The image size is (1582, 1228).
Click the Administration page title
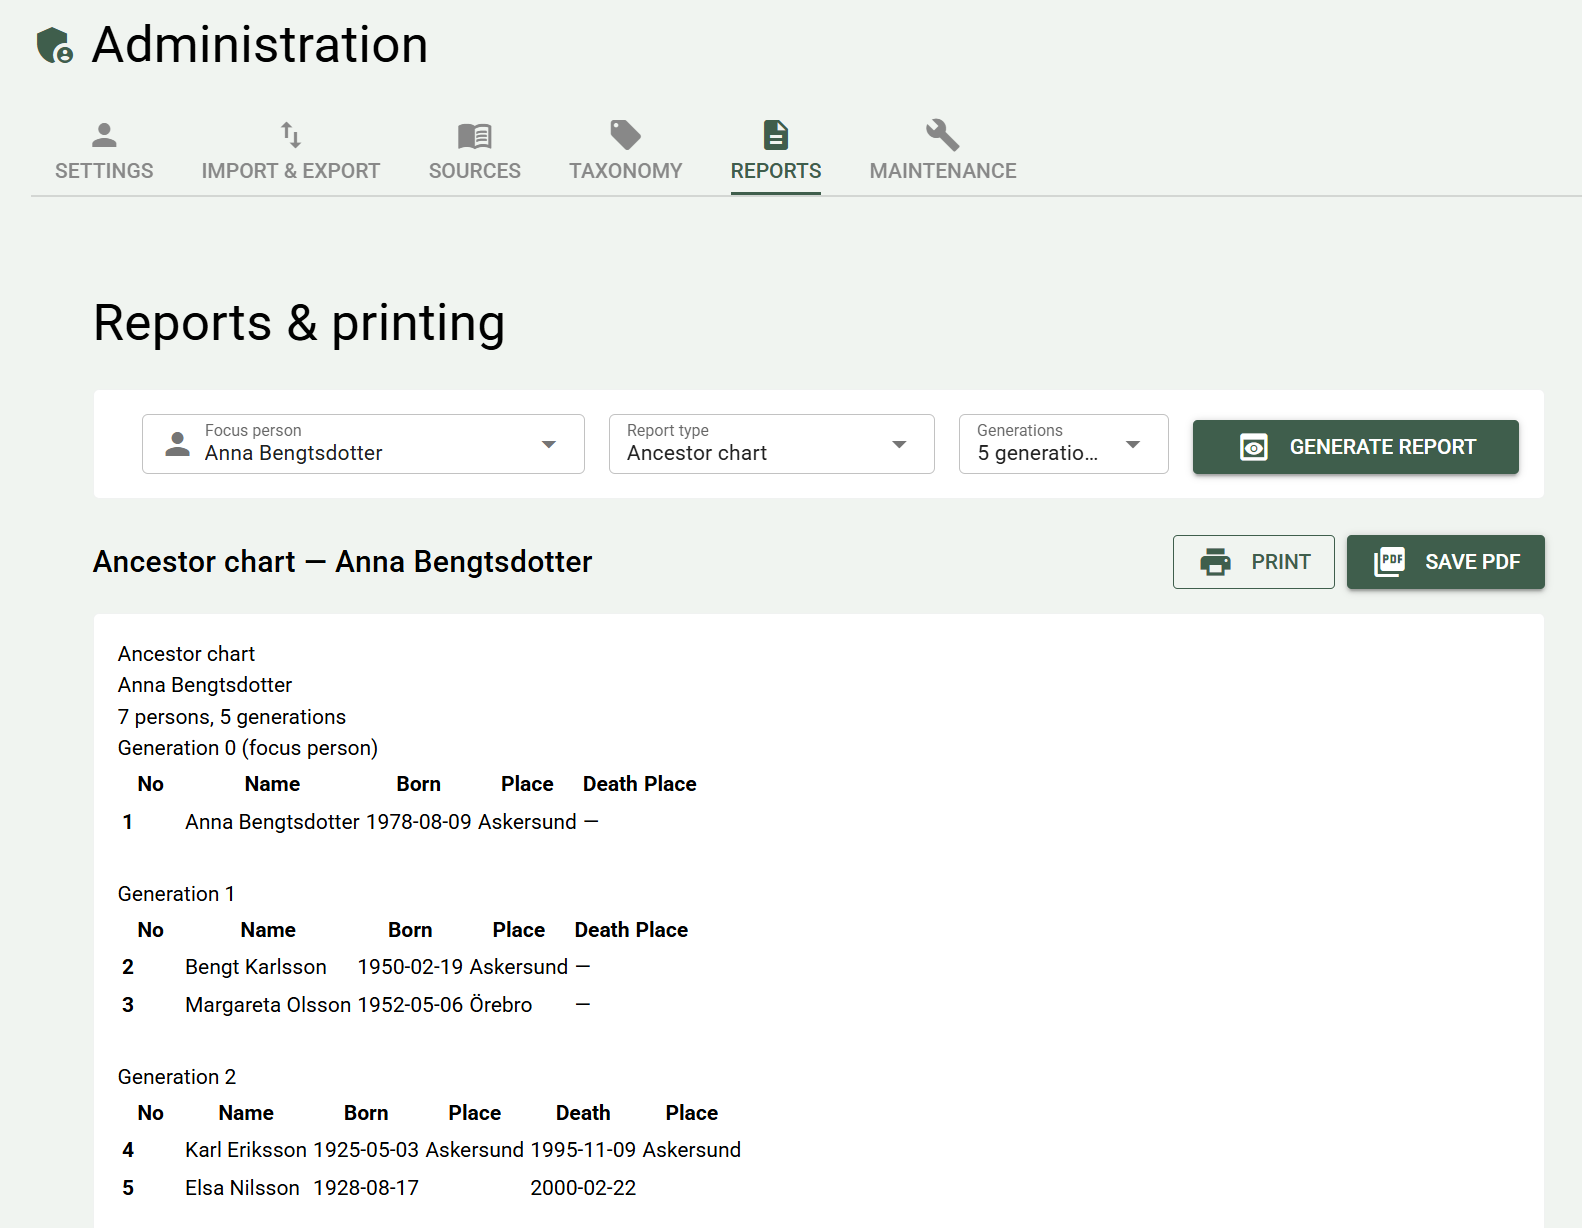(x=260, y=45)
